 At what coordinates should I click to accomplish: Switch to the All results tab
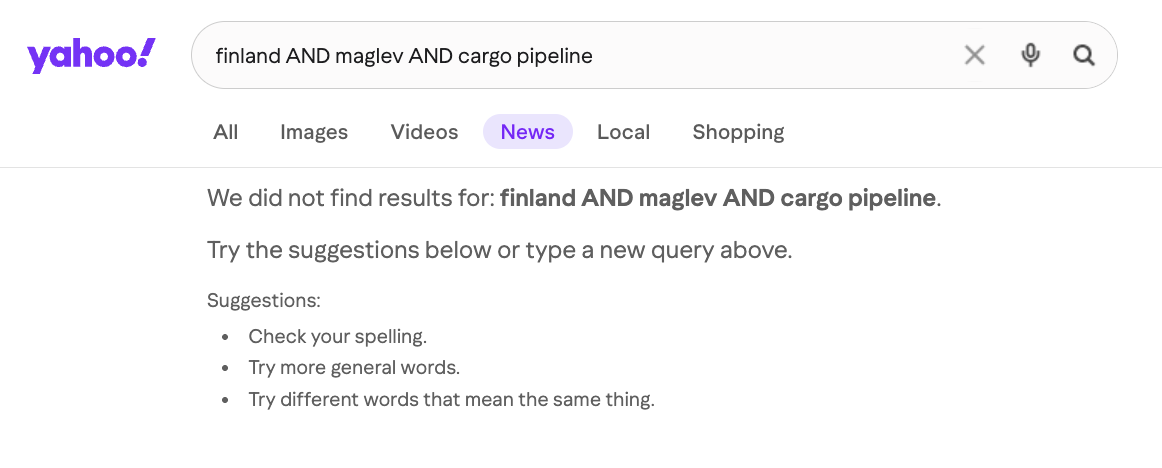point(226,132)
